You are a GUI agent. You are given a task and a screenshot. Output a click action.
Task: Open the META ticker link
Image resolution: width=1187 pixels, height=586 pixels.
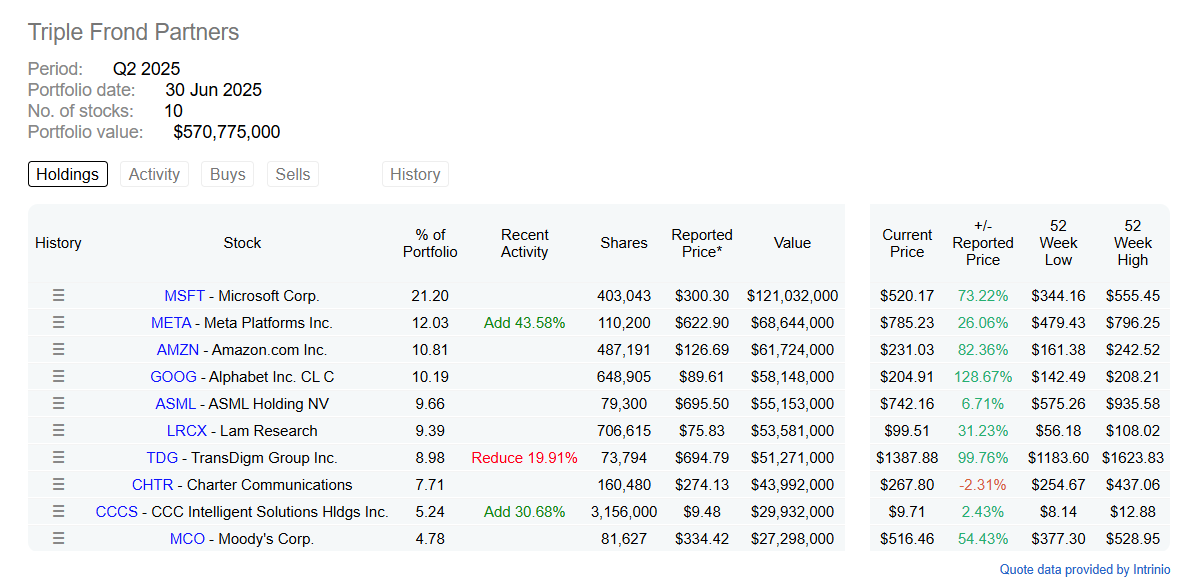(171, 323)
